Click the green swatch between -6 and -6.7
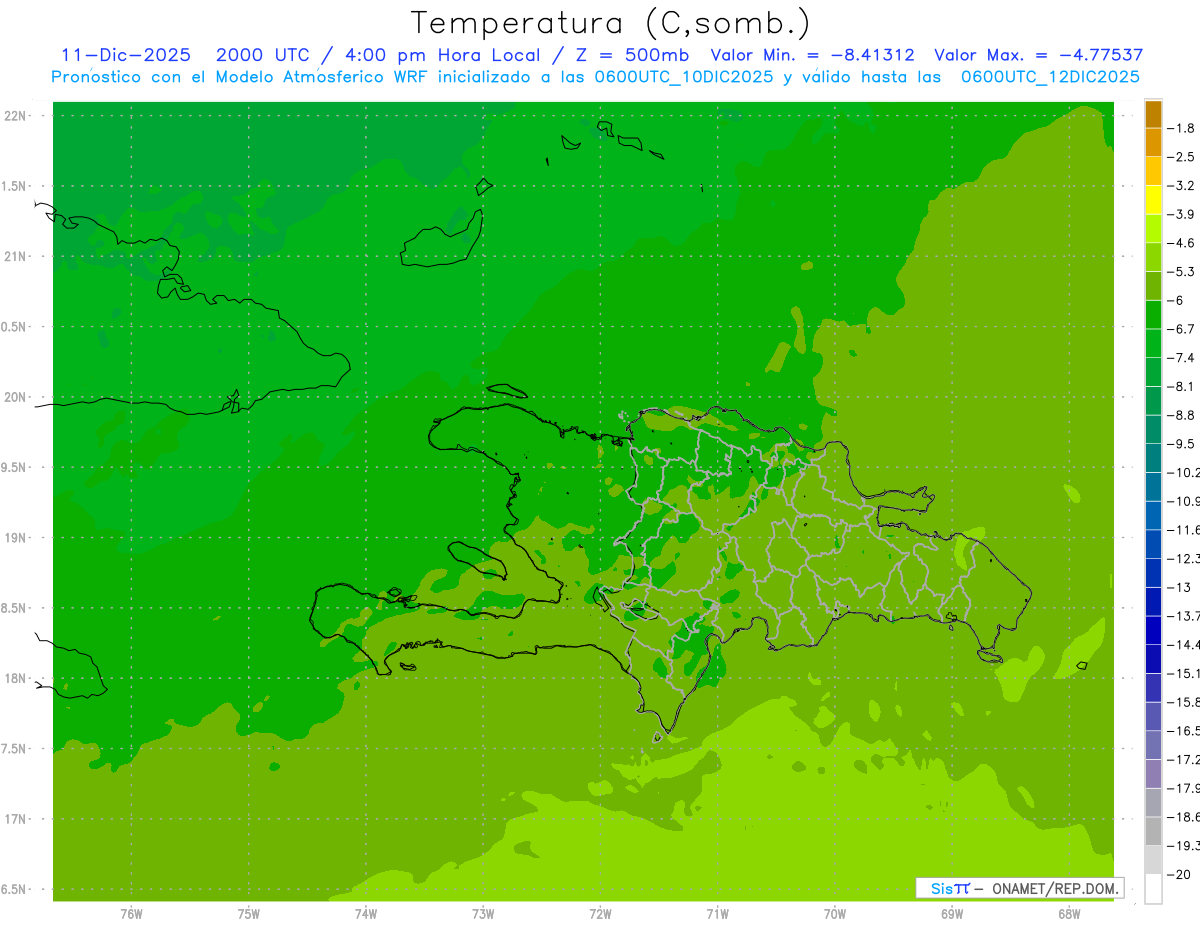Viewport: 1200px width, 927px height. pyautogui.click(x=1153, y=314)
